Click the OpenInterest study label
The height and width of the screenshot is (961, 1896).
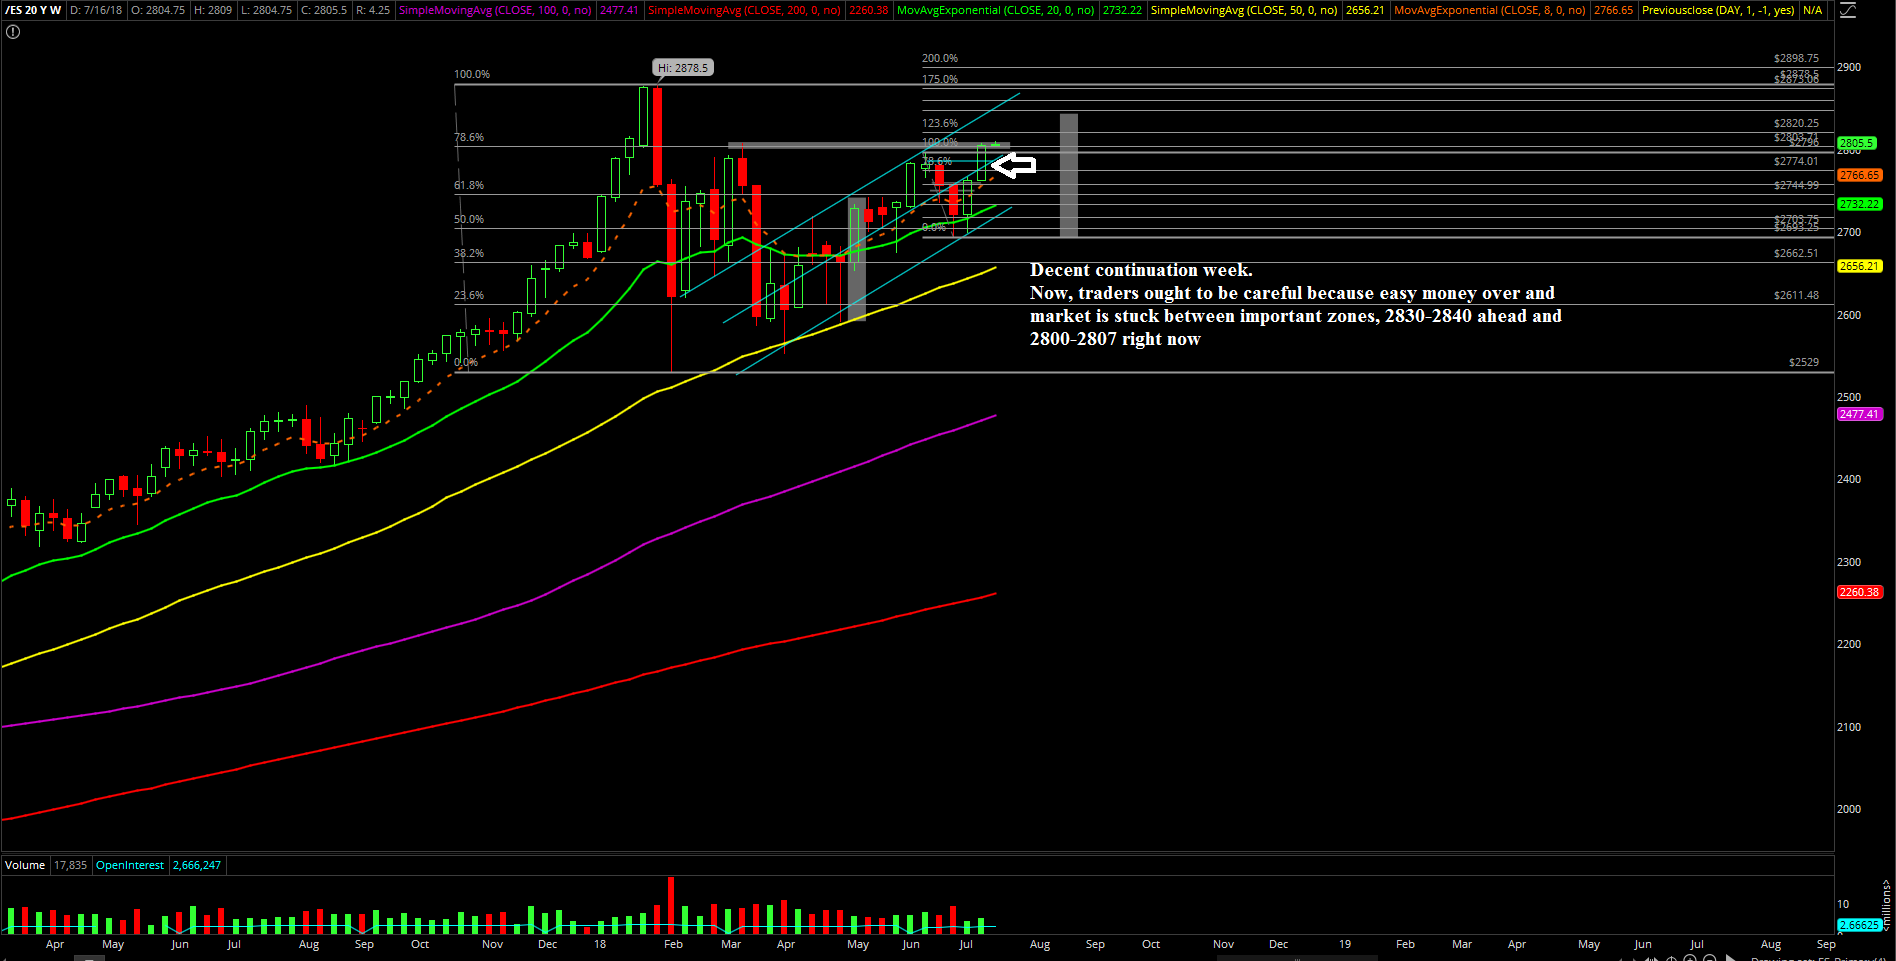[130, 865]
